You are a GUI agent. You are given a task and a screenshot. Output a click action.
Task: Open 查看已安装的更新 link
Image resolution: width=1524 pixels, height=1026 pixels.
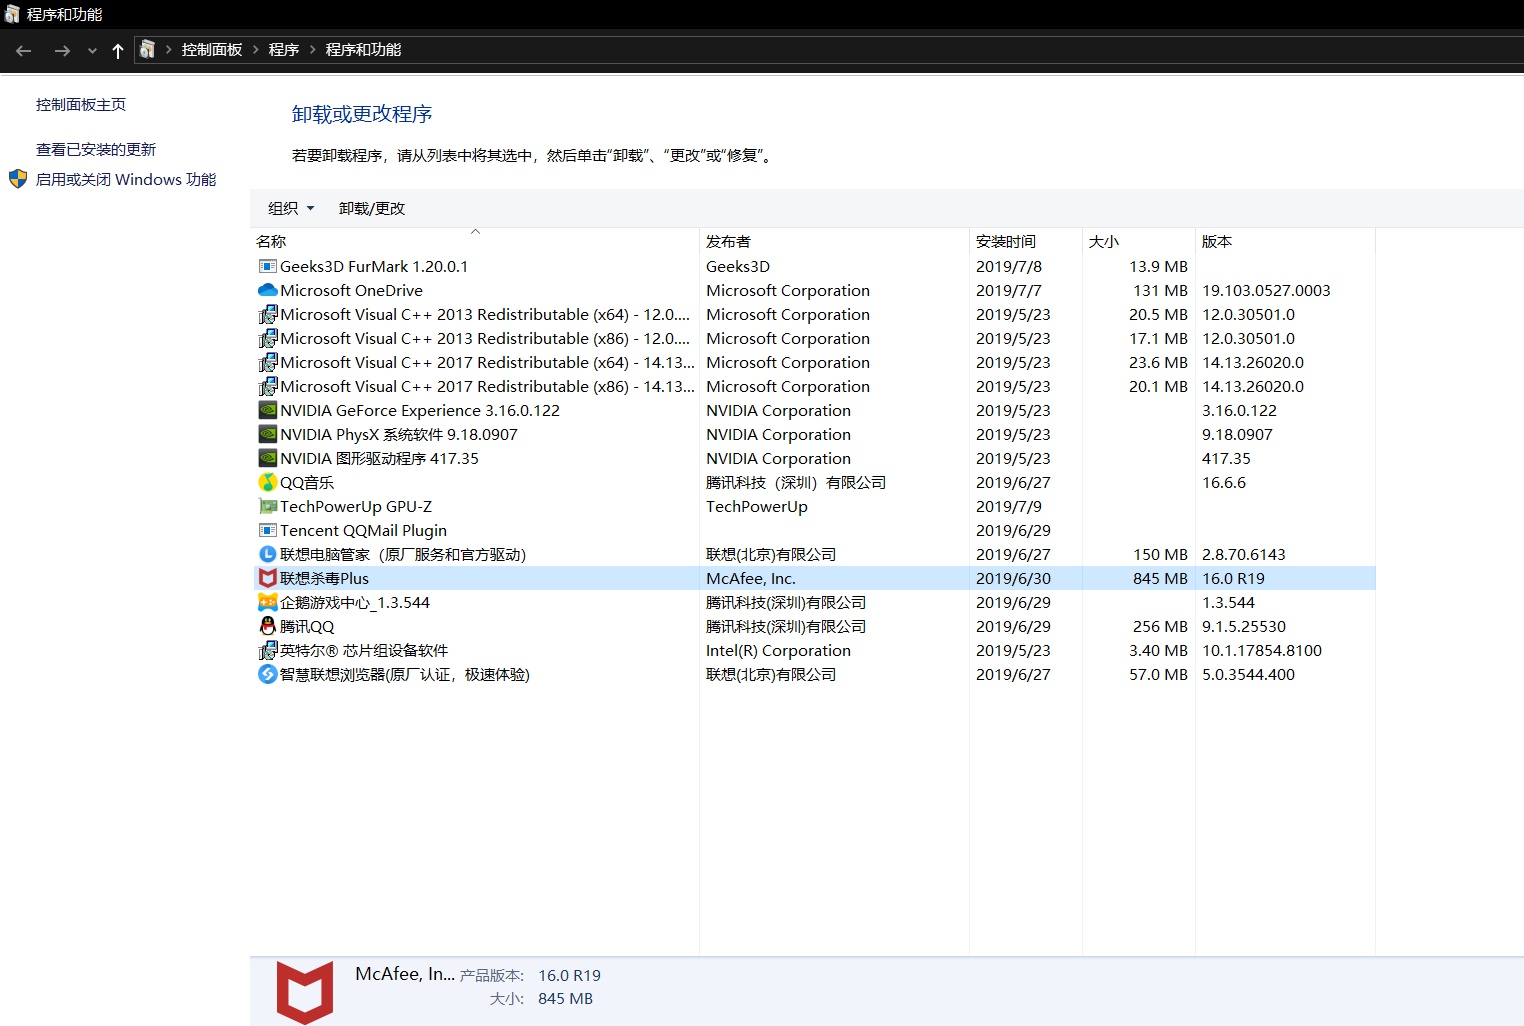[96, 149]
